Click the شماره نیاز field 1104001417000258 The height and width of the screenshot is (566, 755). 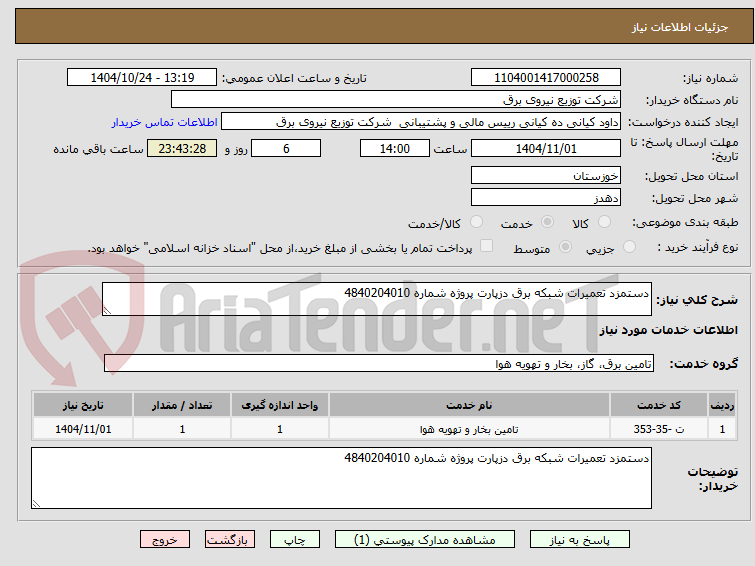(546, 78)
